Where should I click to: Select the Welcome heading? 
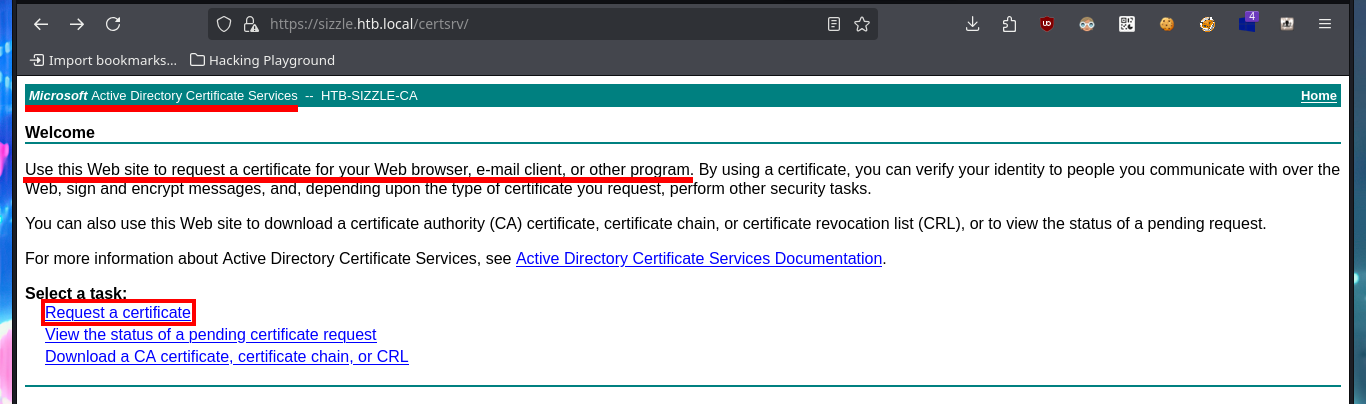pos(60,132)
